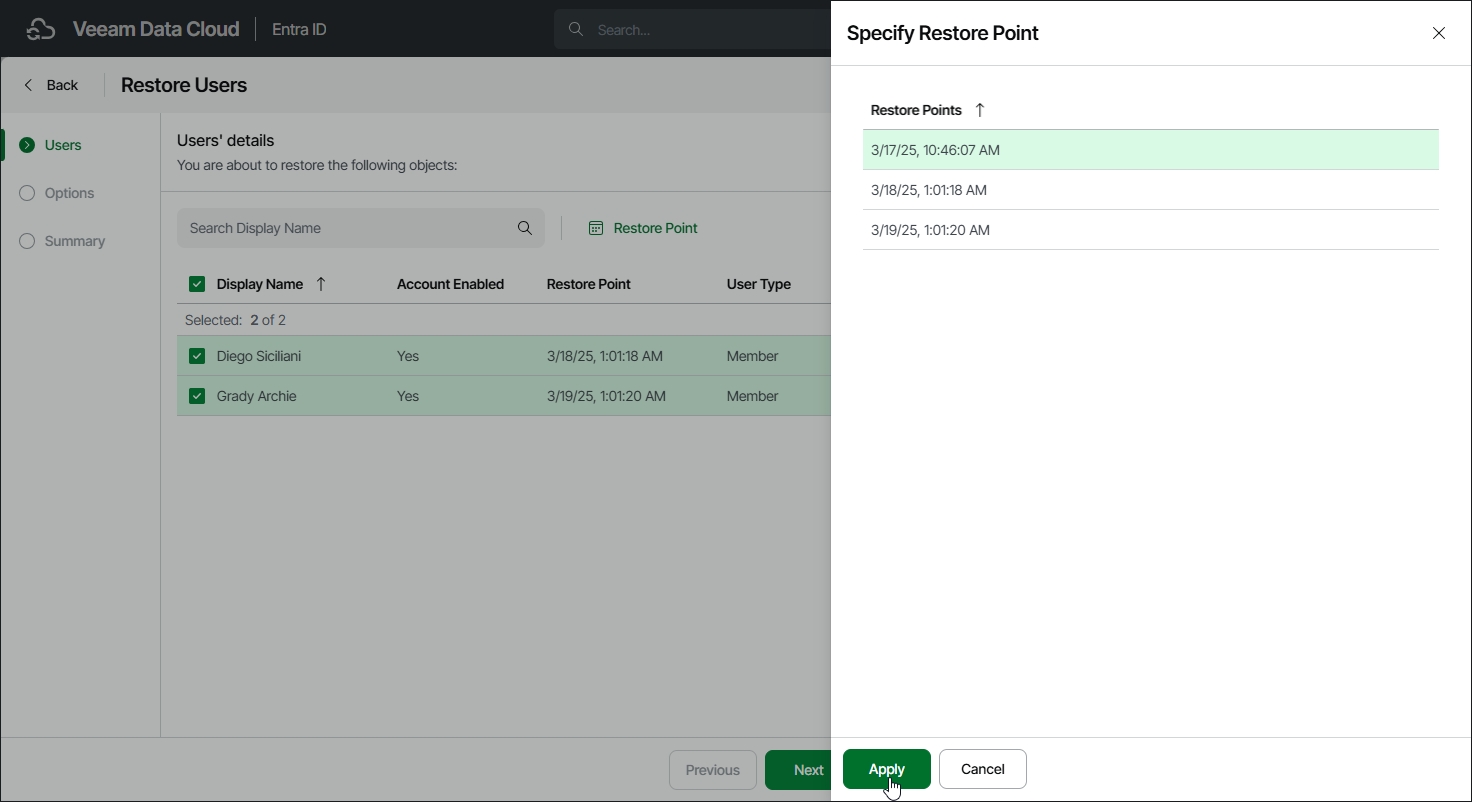Viewport: 1472px width, 802px height.
Task: Click the Display Name column header
Action: tap(260, 284)
